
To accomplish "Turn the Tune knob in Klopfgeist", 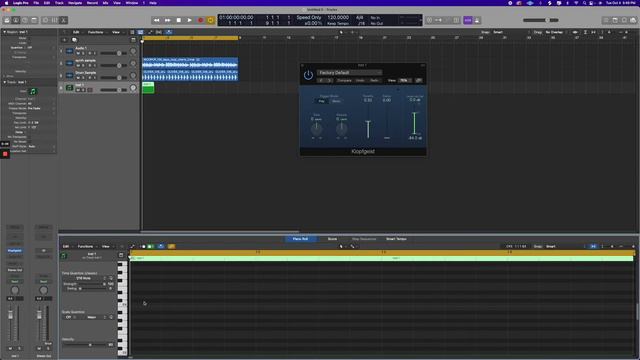I will 316,129.
